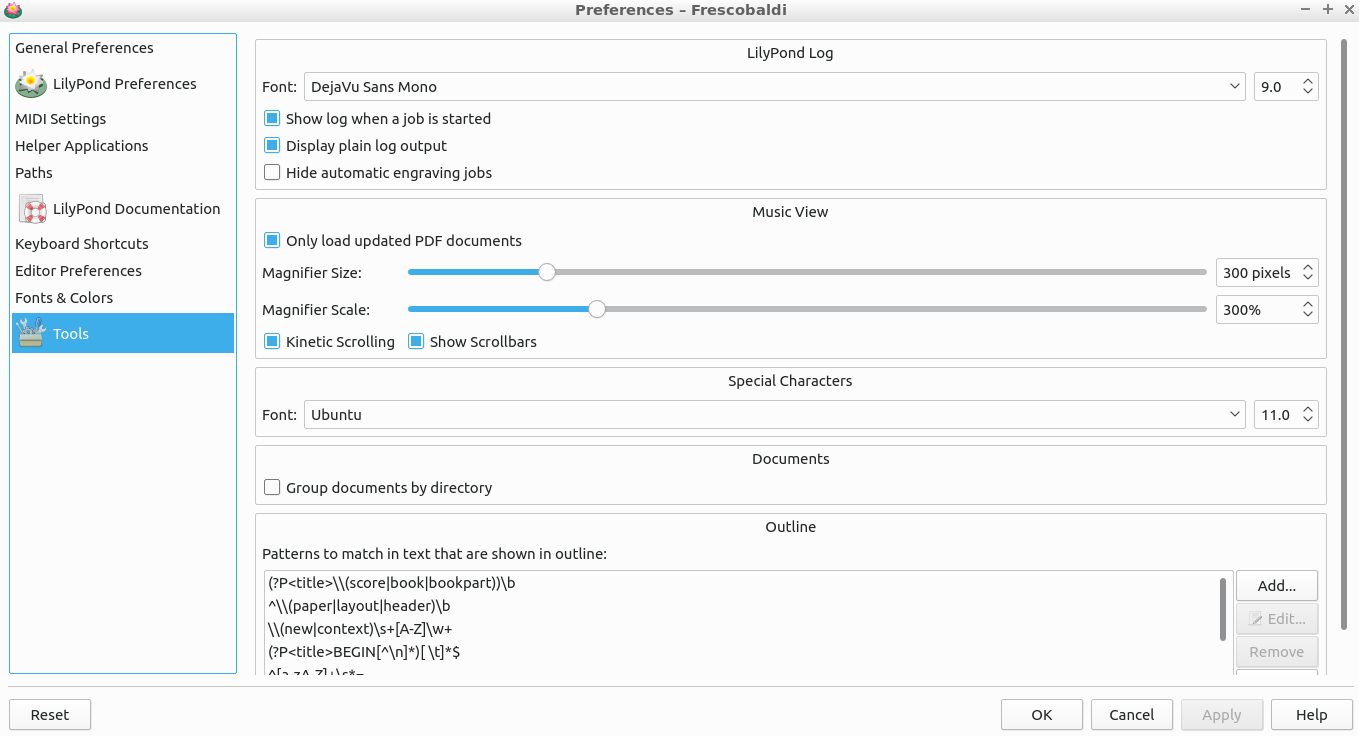Select the new|context pattern row
The height and width of the screenshot is (736, 1359).
tap(740, 629)
